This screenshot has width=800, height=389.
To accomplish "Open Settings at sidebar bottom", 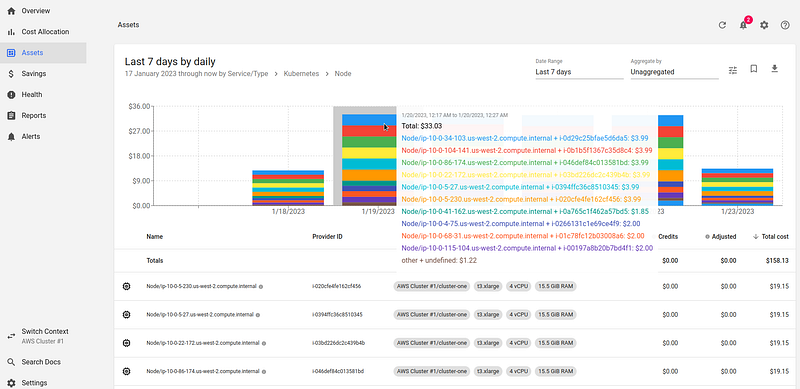I will pos(43,383).
